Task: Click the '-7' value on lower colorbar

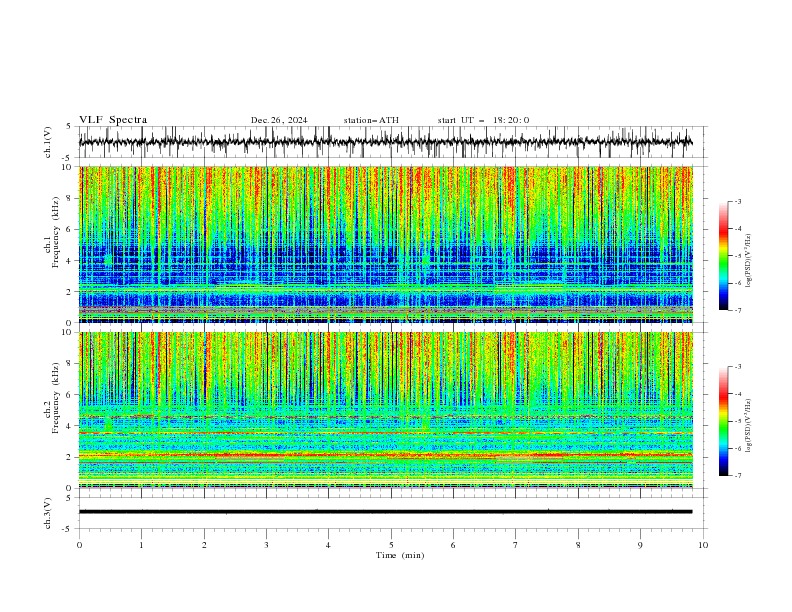Action: click(x=737, y=476)
